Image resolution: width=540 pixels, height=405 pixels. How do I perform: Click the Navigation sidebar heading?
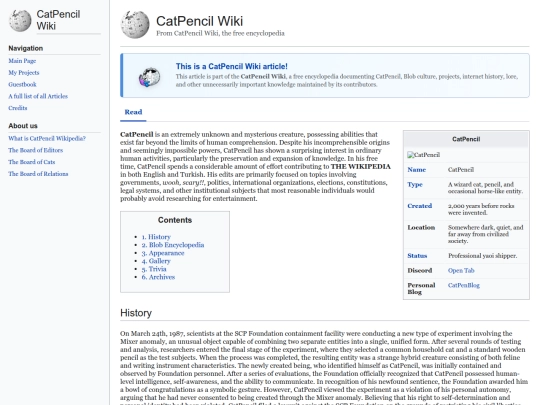(x=26, y=48)
